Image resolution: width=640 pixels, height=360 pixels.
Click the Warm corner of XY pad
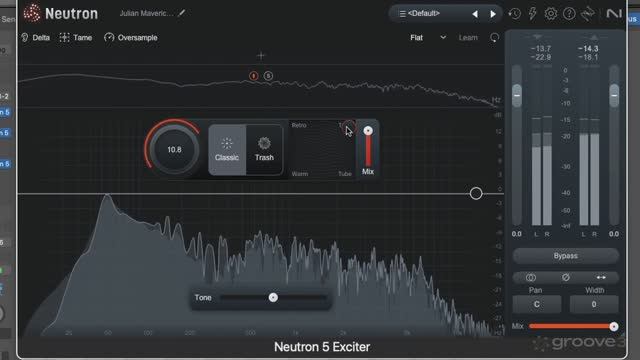300,174
